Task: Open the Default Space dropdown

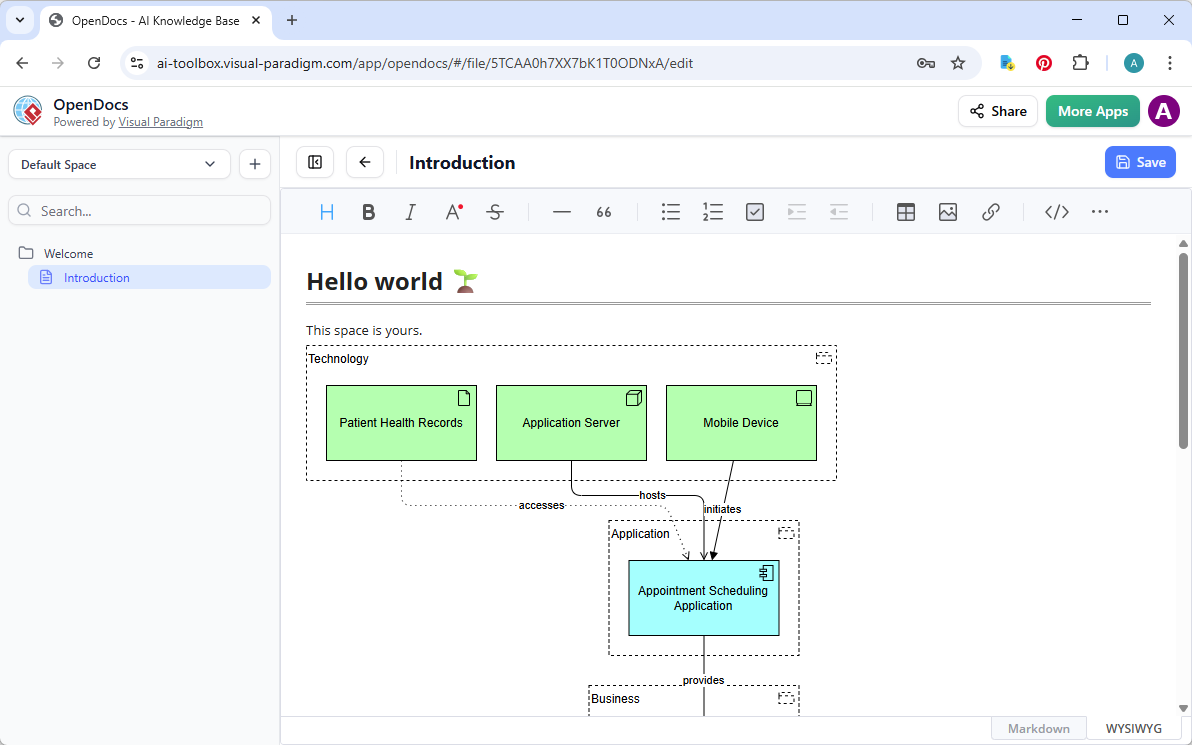Action: (x=118, y=163)
